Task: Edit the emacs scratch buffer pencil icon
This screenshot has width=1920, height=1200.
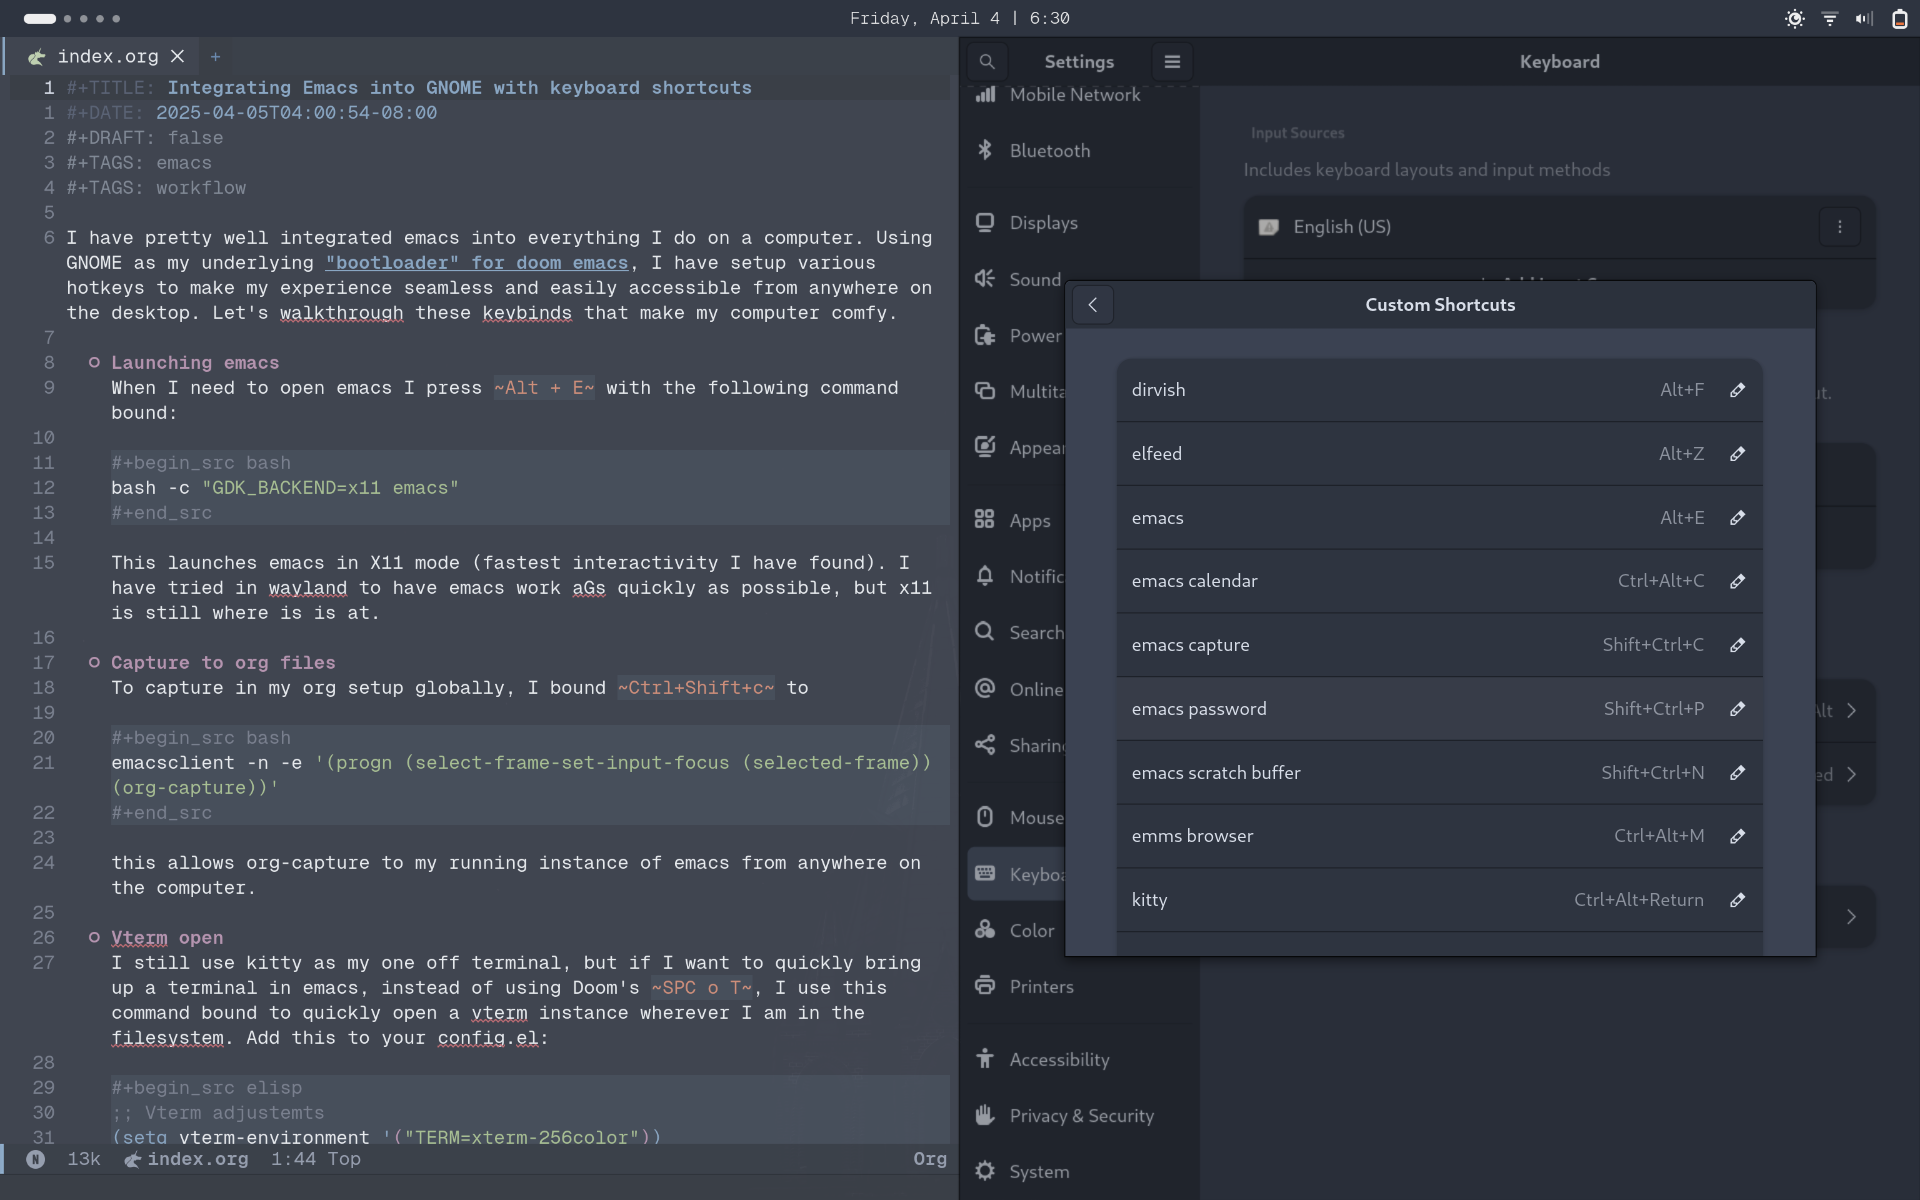Action: click(1737, 773)
